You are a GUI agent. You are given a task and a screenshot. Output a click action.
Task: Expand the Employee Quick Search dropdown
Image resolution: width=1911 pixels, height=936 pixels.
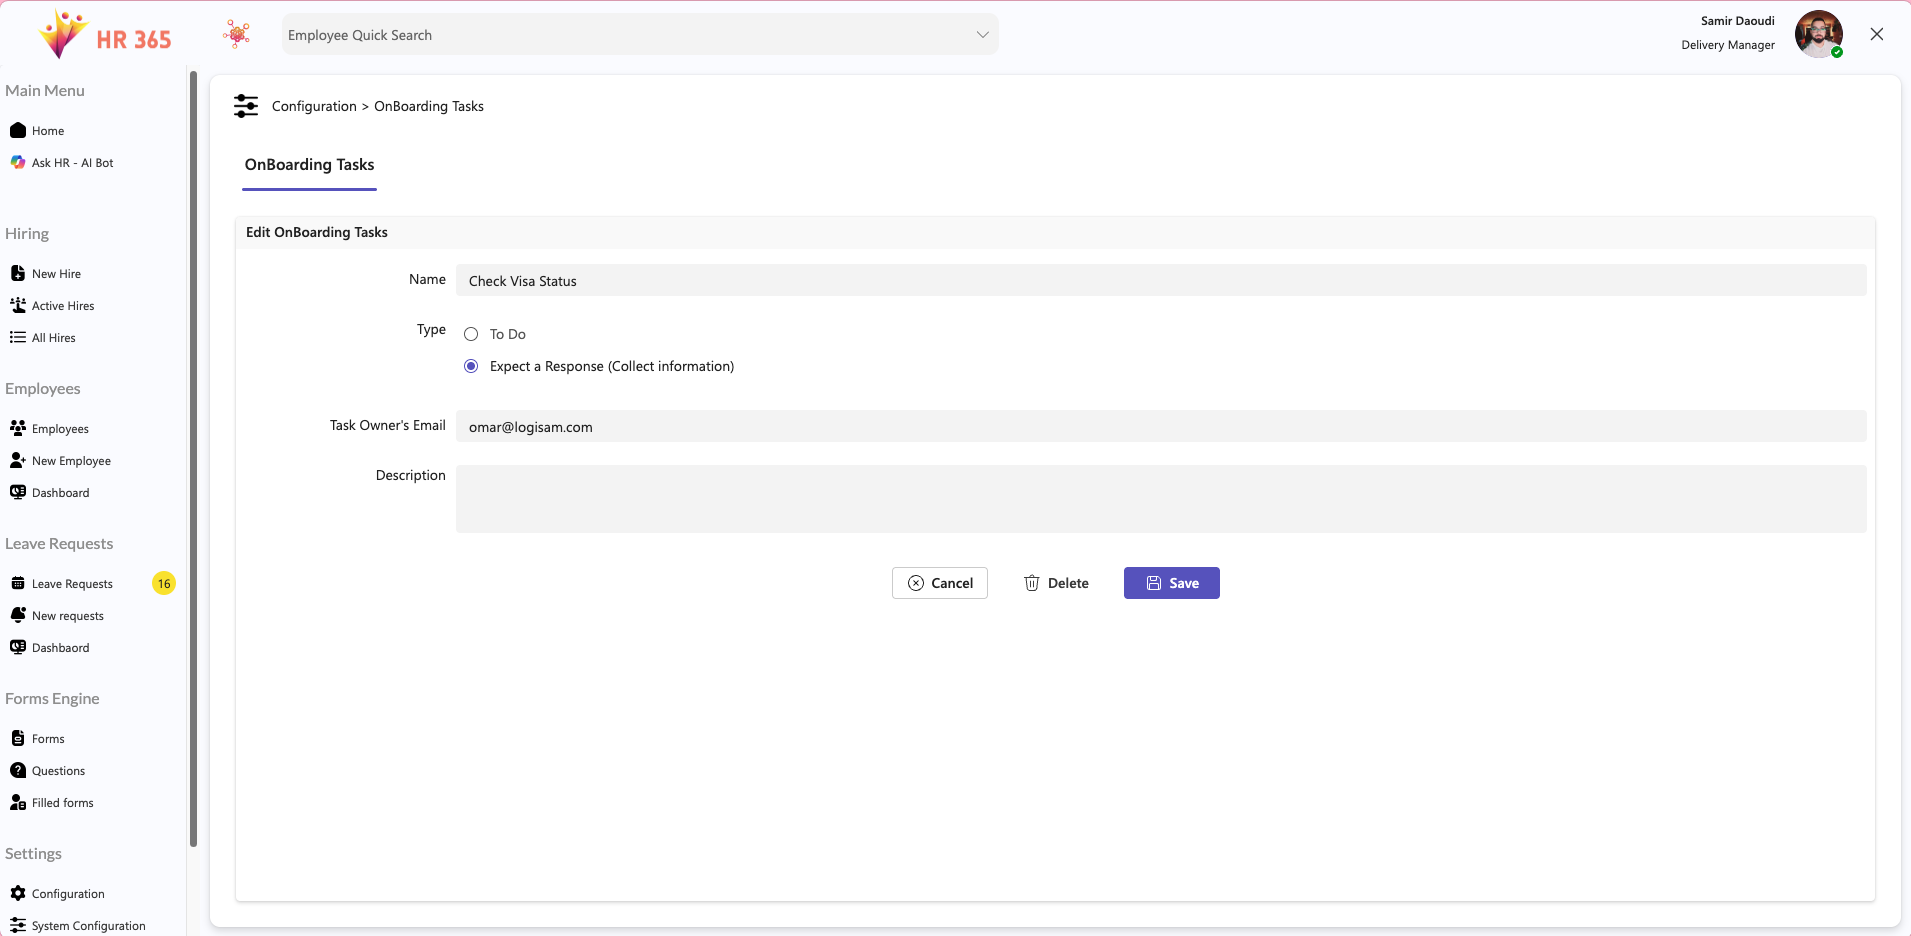click(x=981, y=34)
